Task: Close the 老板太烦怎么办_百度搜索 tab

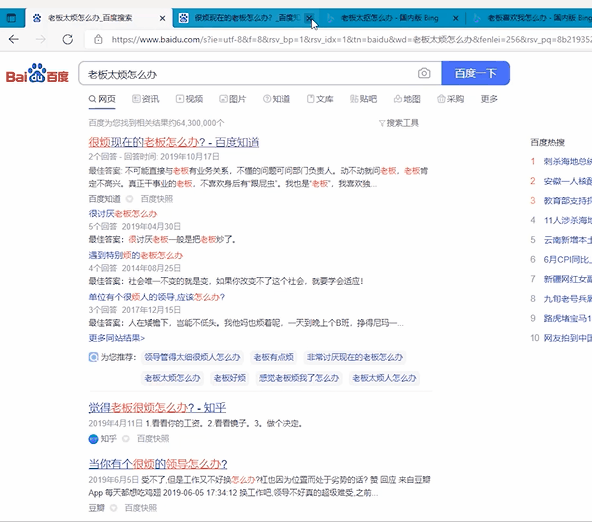Action: (162, 18)
